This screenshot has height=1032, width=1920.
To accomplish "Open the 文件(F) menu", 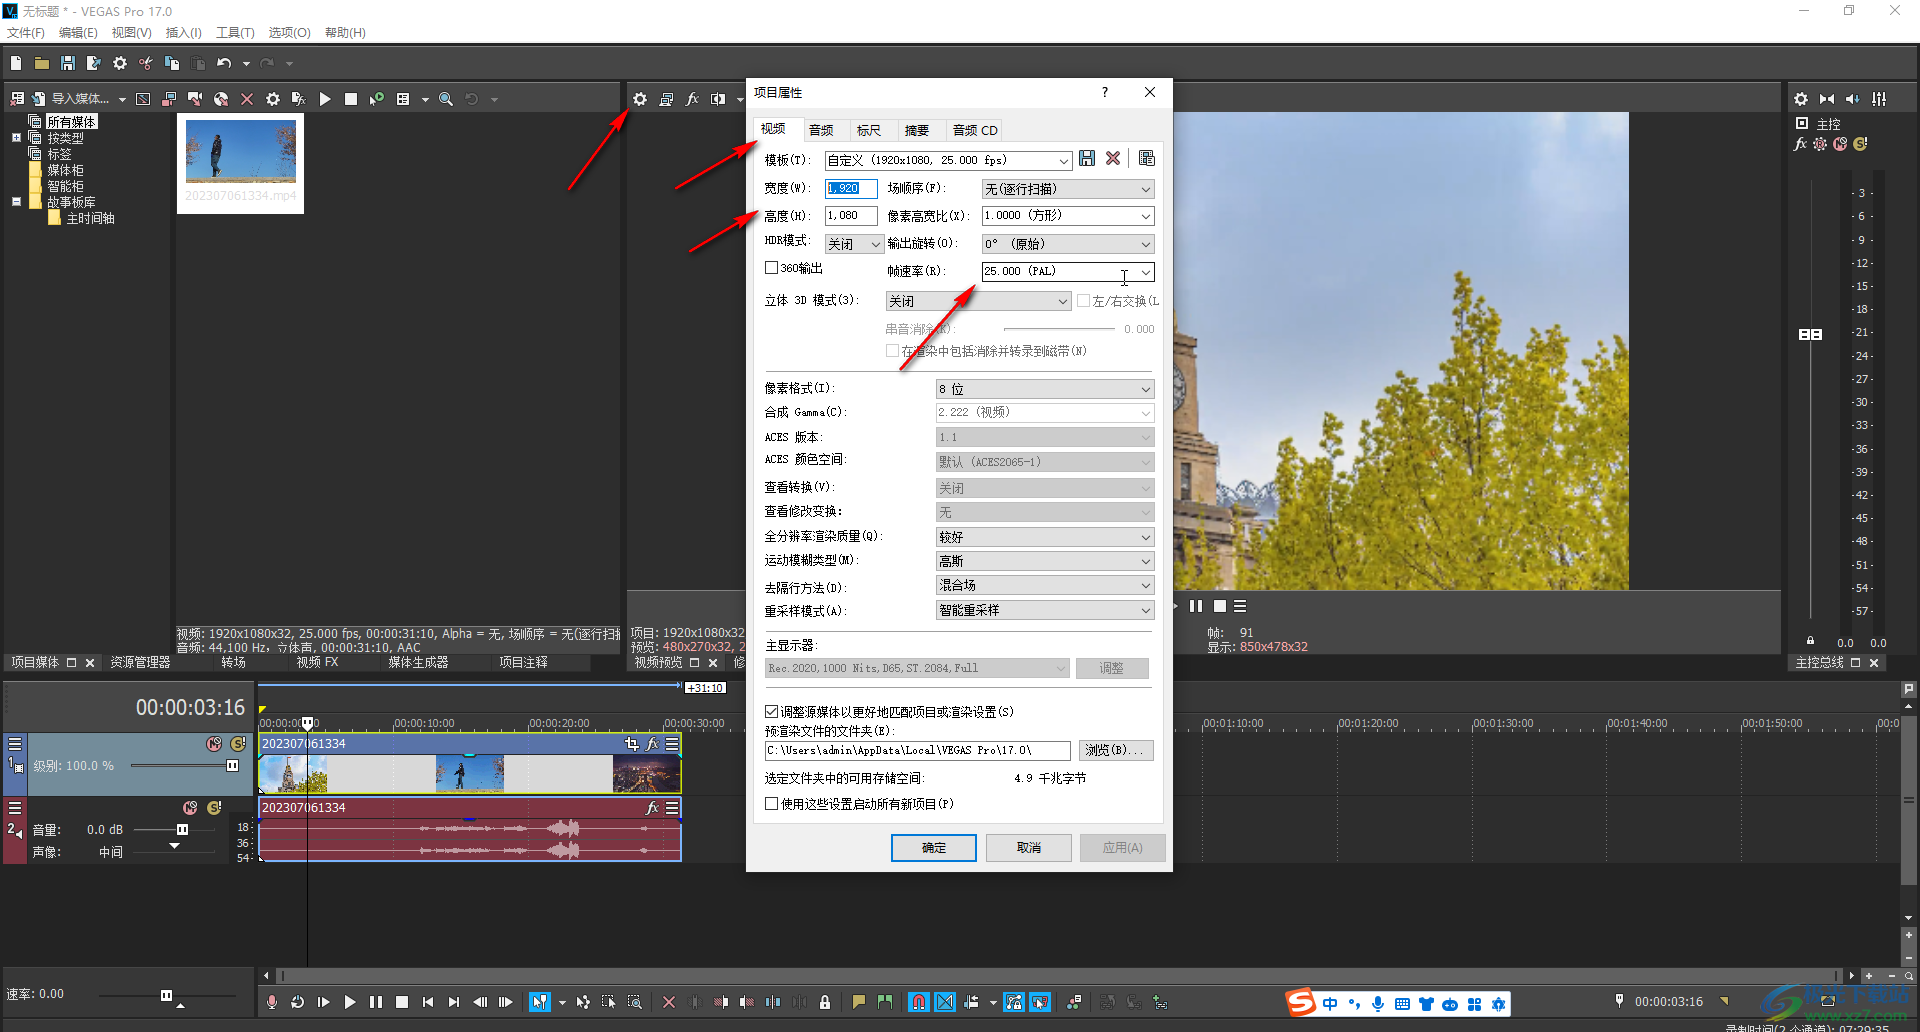I will coord(26,33).
